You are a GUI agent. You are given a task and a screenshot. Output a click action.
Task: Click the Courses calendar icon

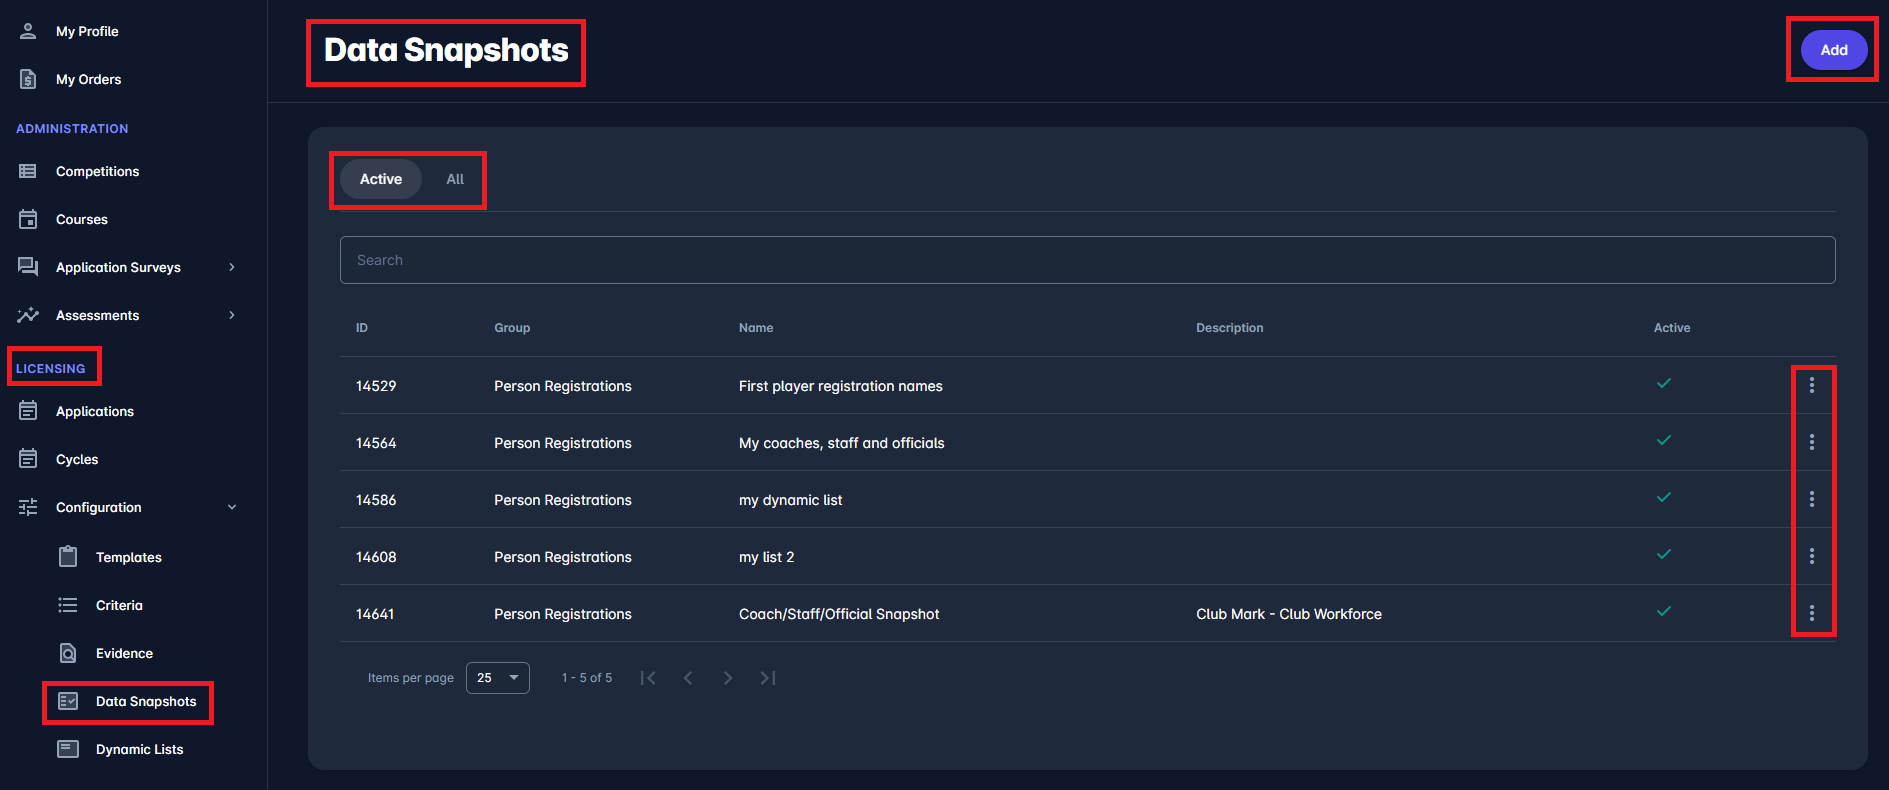(x=28, y=219)
